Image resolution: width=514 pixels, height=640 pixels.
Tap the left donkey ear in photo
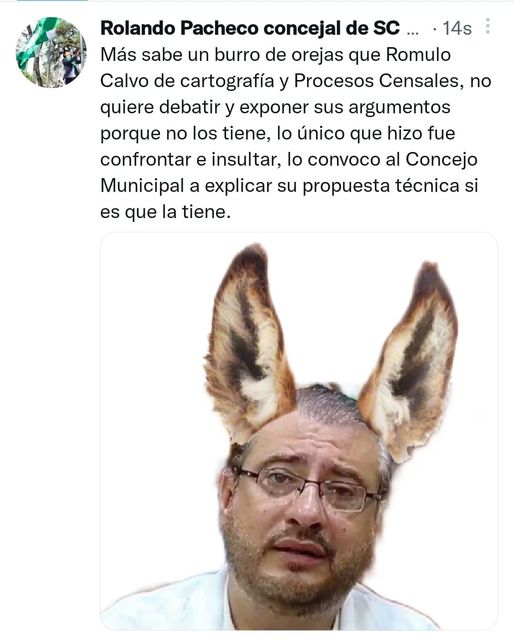tap(249, 343)
